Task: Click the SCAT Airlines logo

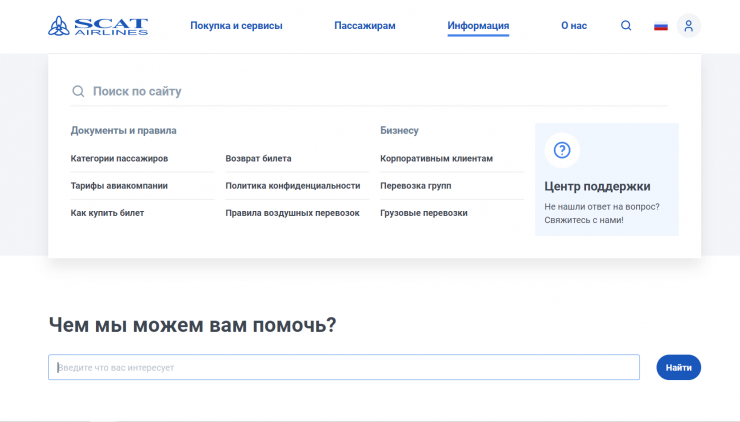Action: click(x=97, y=26)
